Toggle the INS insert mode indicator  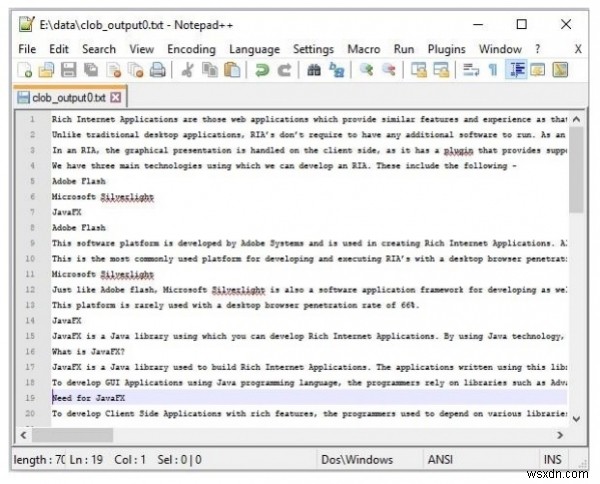pyautogui.click(x=553, y=459)
